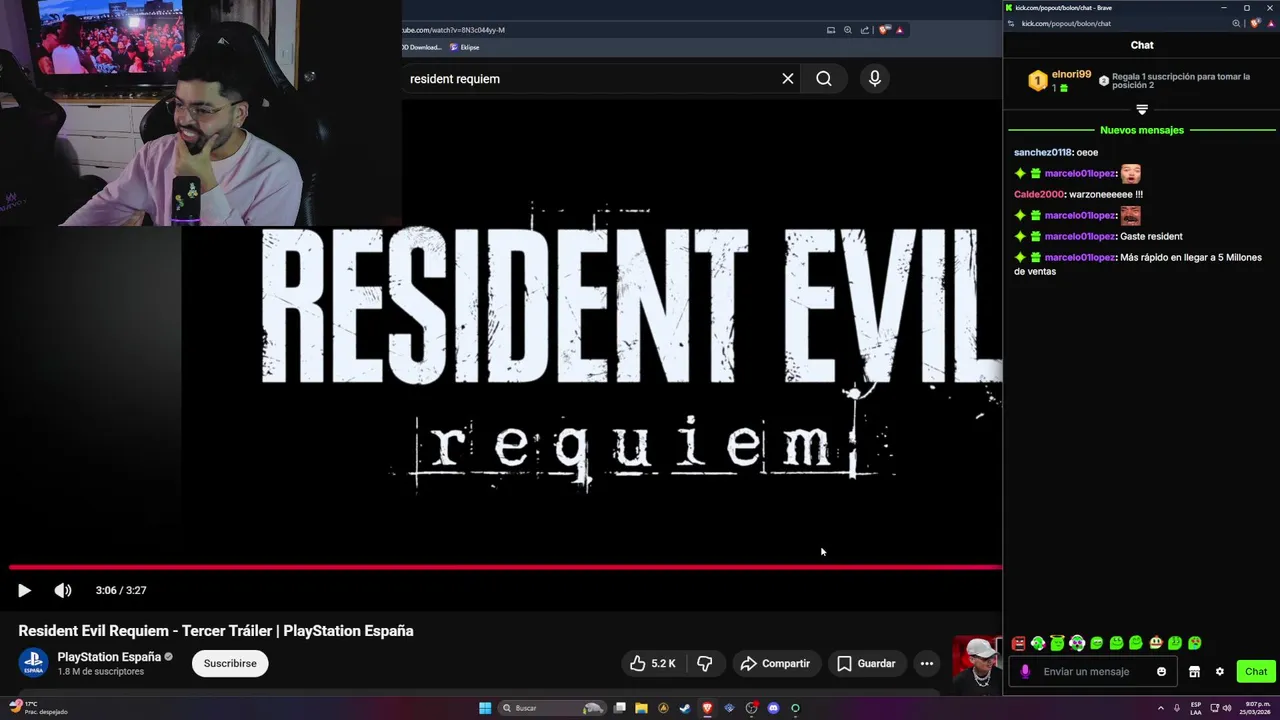Click username Calde2000 in chat
Viewport: 1280px width, 720px height.
click(x=1039, y=194)
